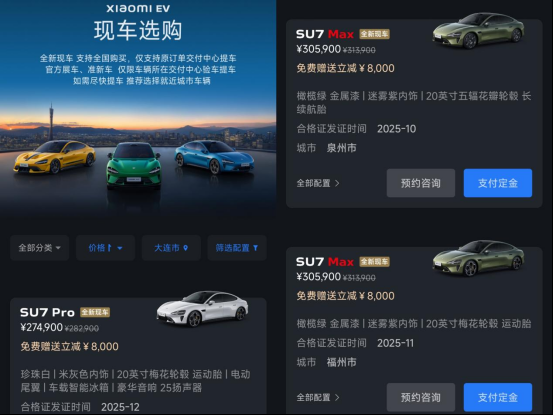Click 预约咨询 for the Fuzhou SU7 Max
The height and width of the screenshot is (415, 553).
click(421, 397)
